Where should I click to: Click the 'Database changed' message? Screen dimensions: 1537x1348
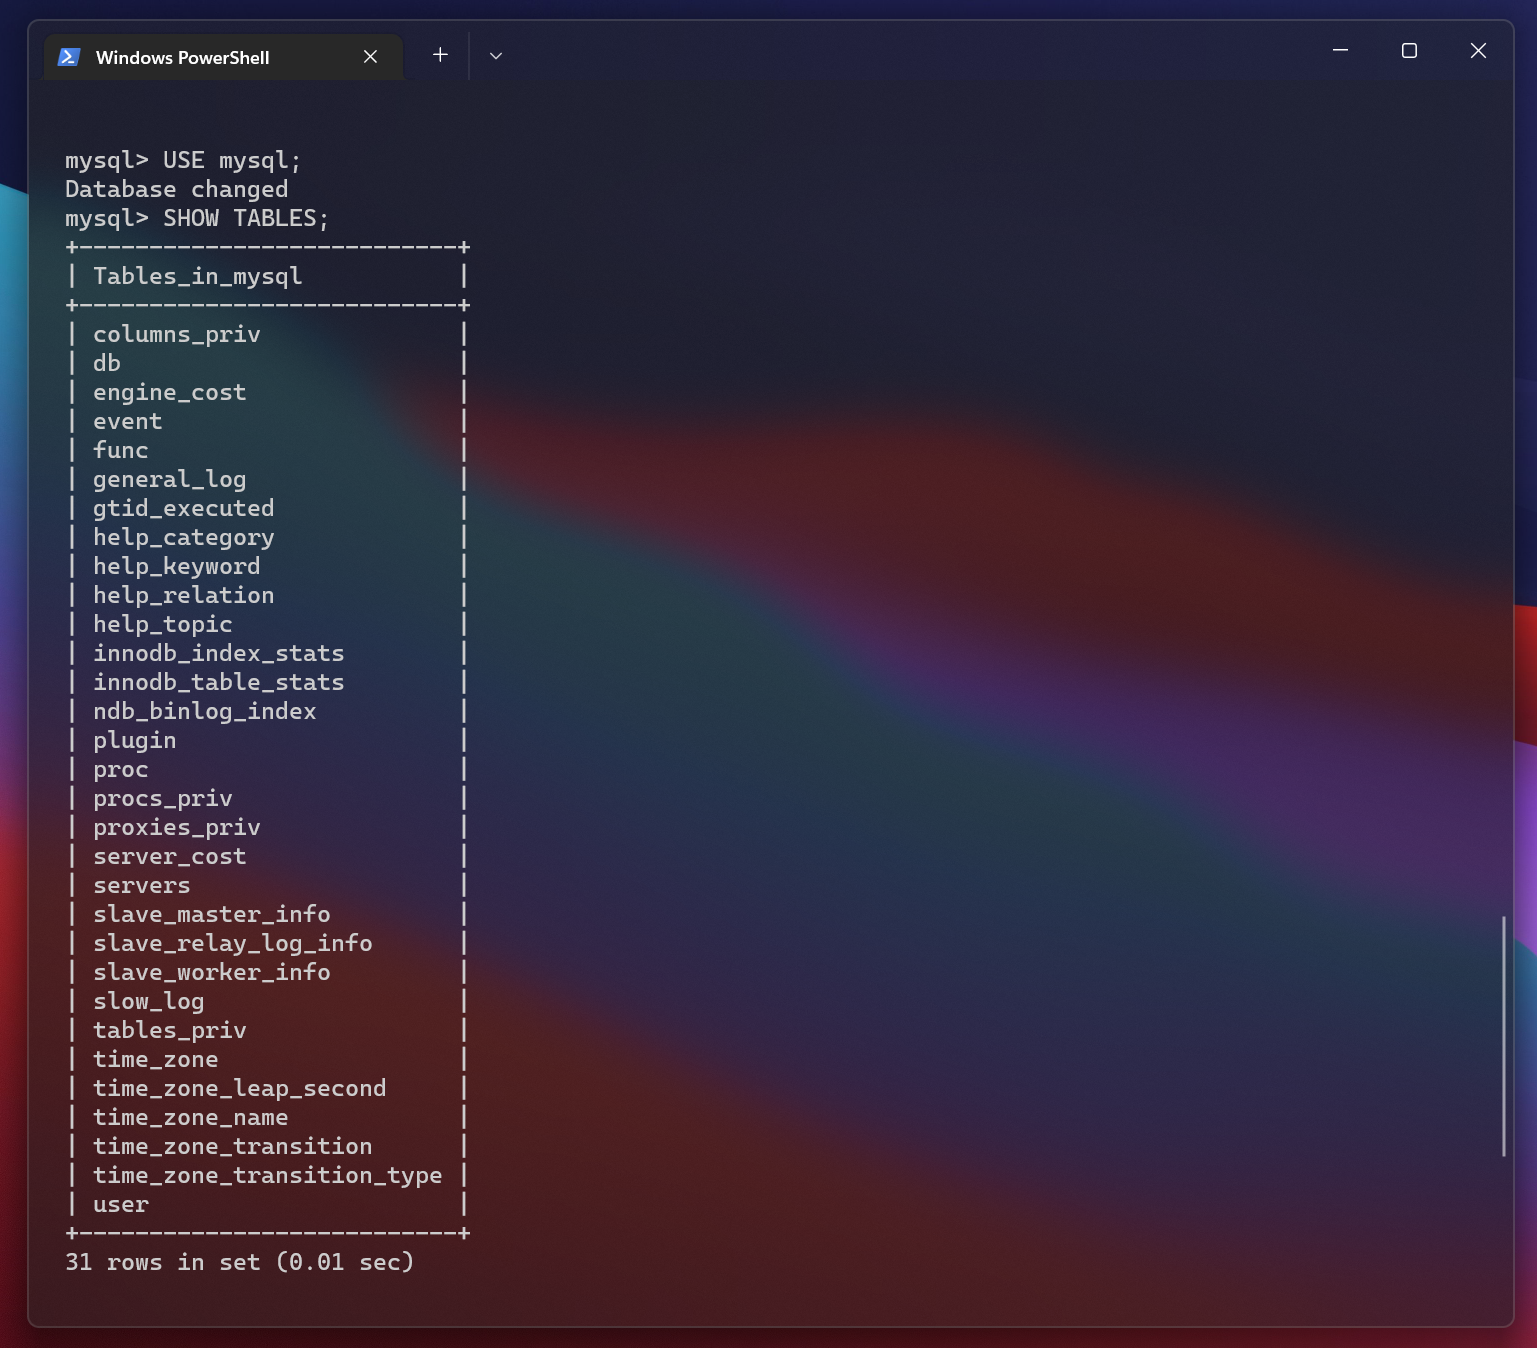coord(176,190)
